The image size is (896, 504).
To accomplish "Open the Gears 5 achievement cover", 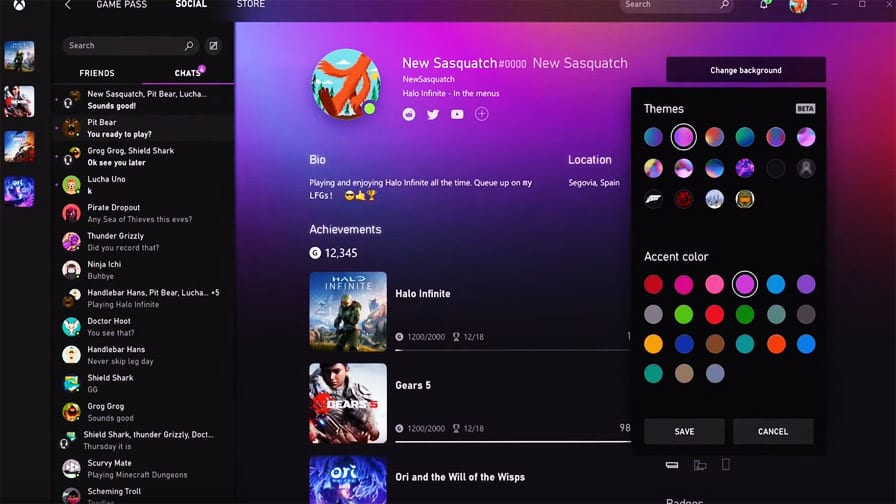I will [x=348, y=403].
